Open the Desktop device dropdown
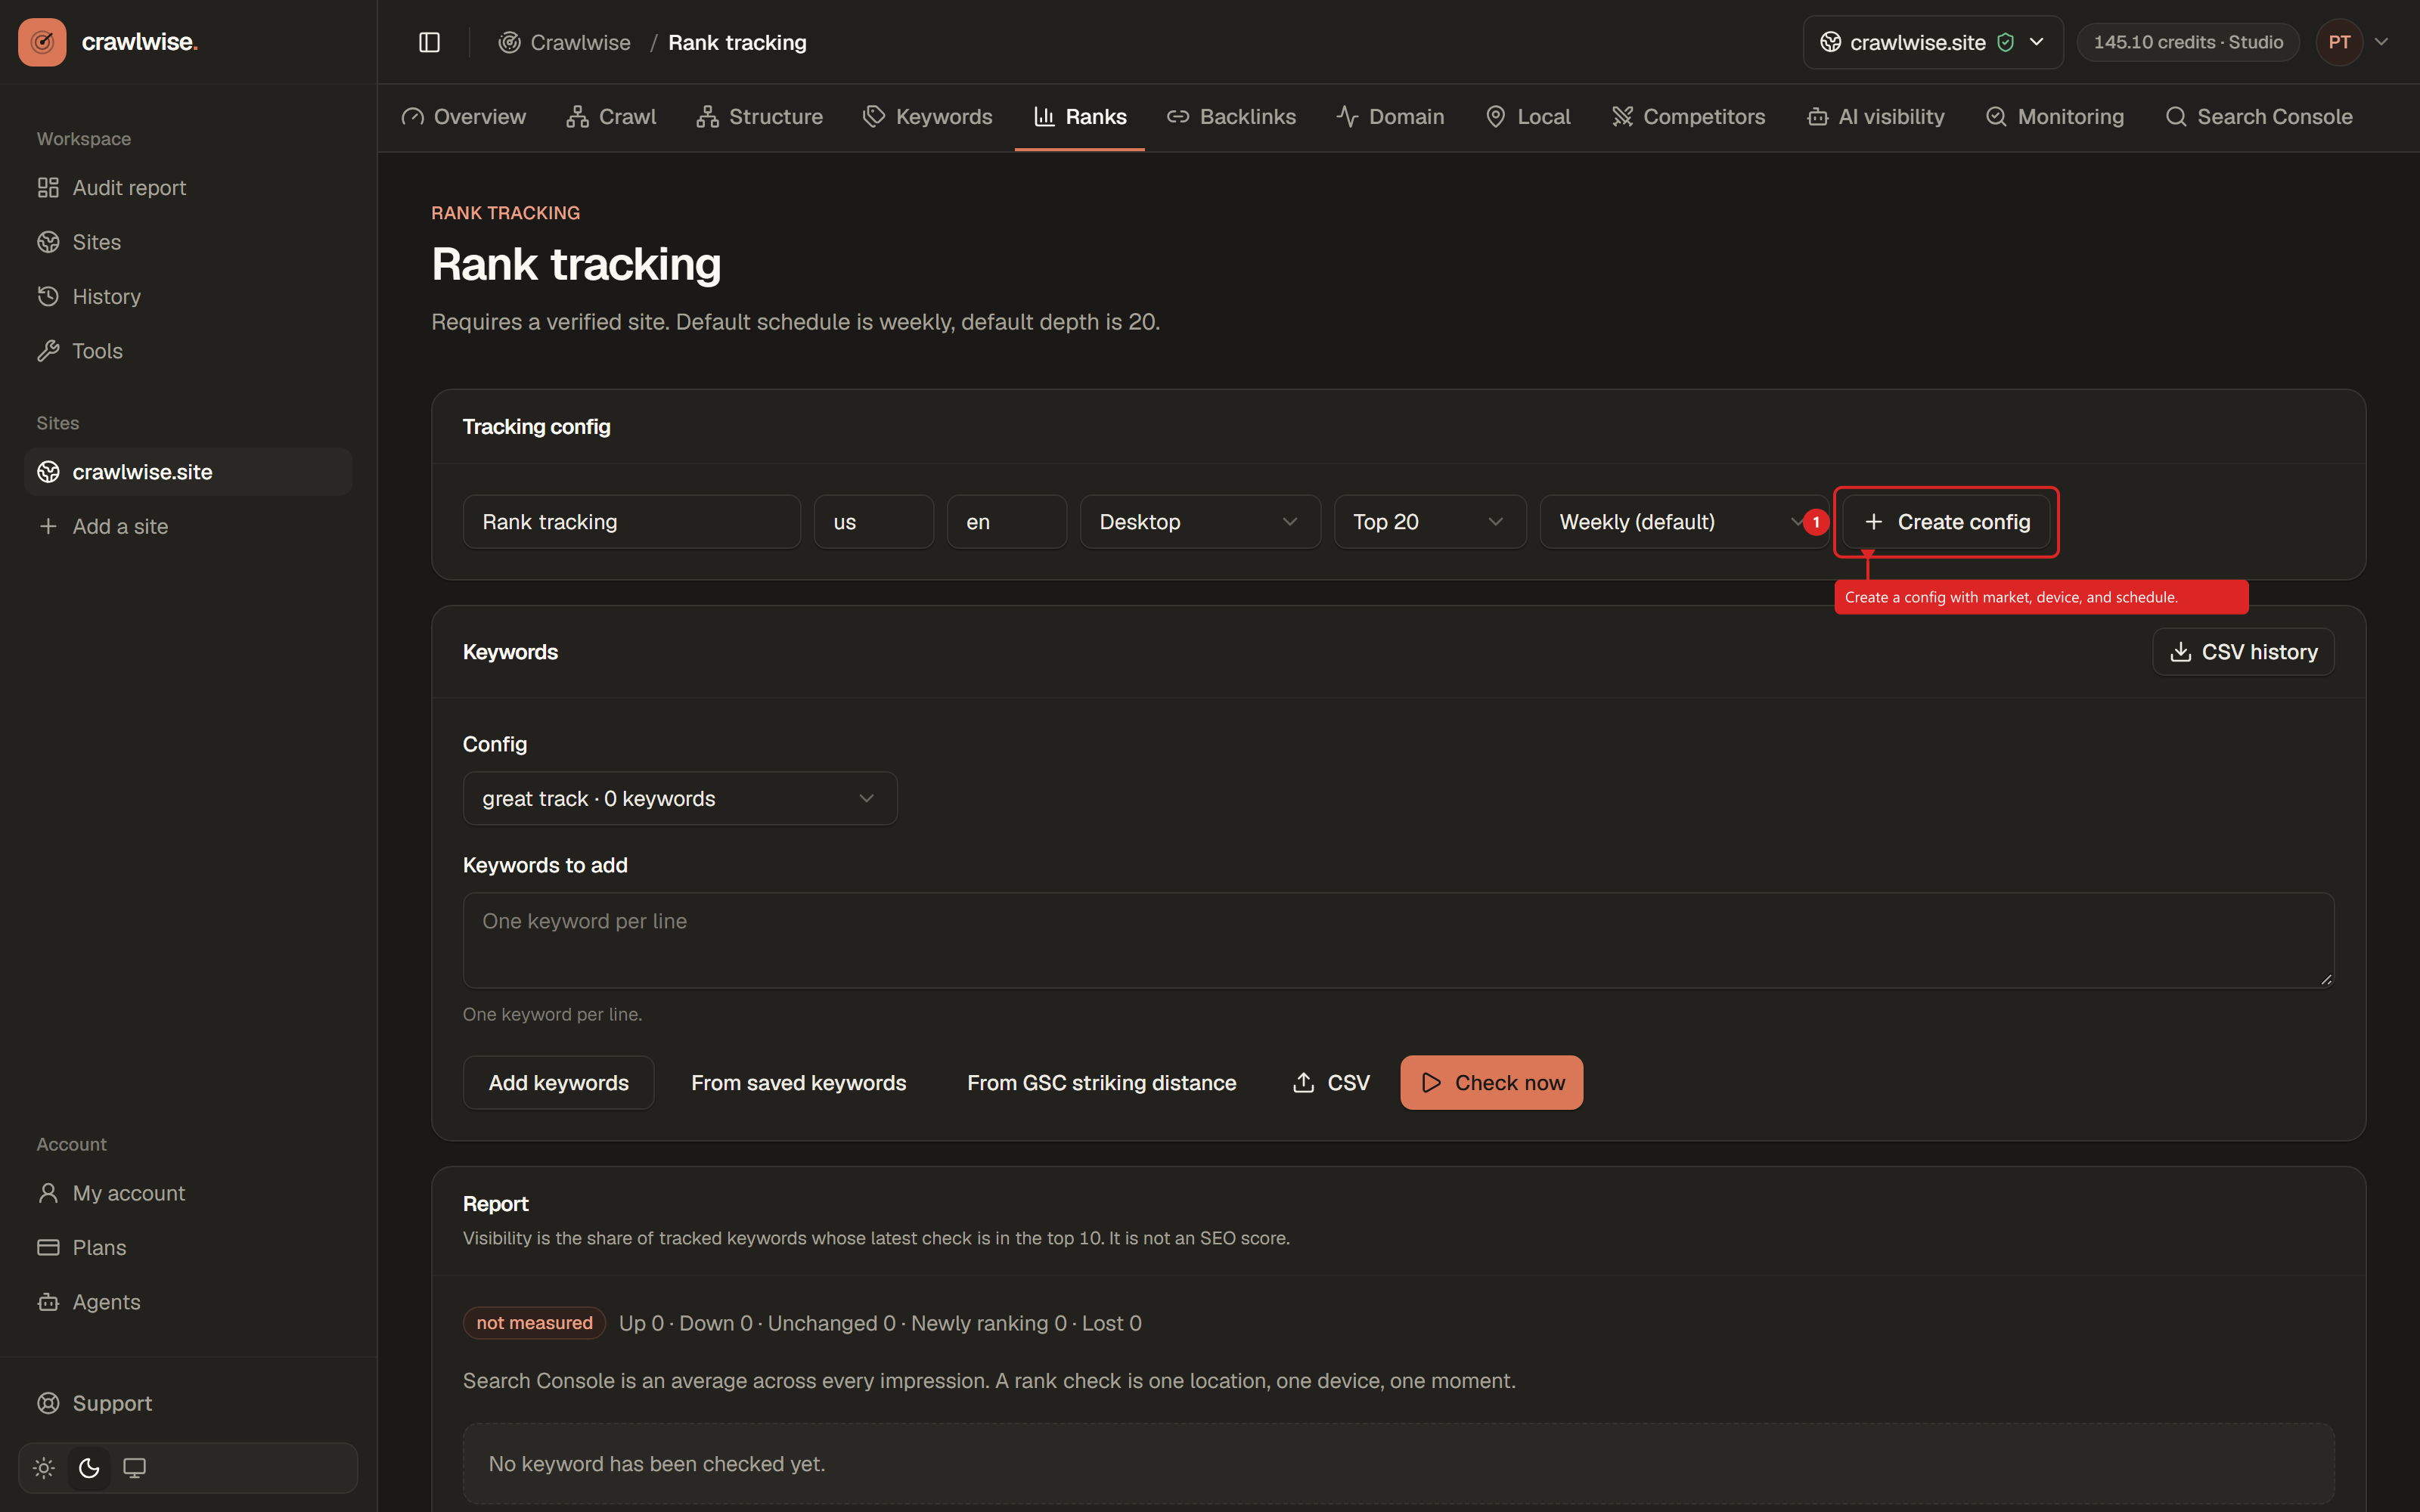Screen dimensions: 2420x1512 1199,521
